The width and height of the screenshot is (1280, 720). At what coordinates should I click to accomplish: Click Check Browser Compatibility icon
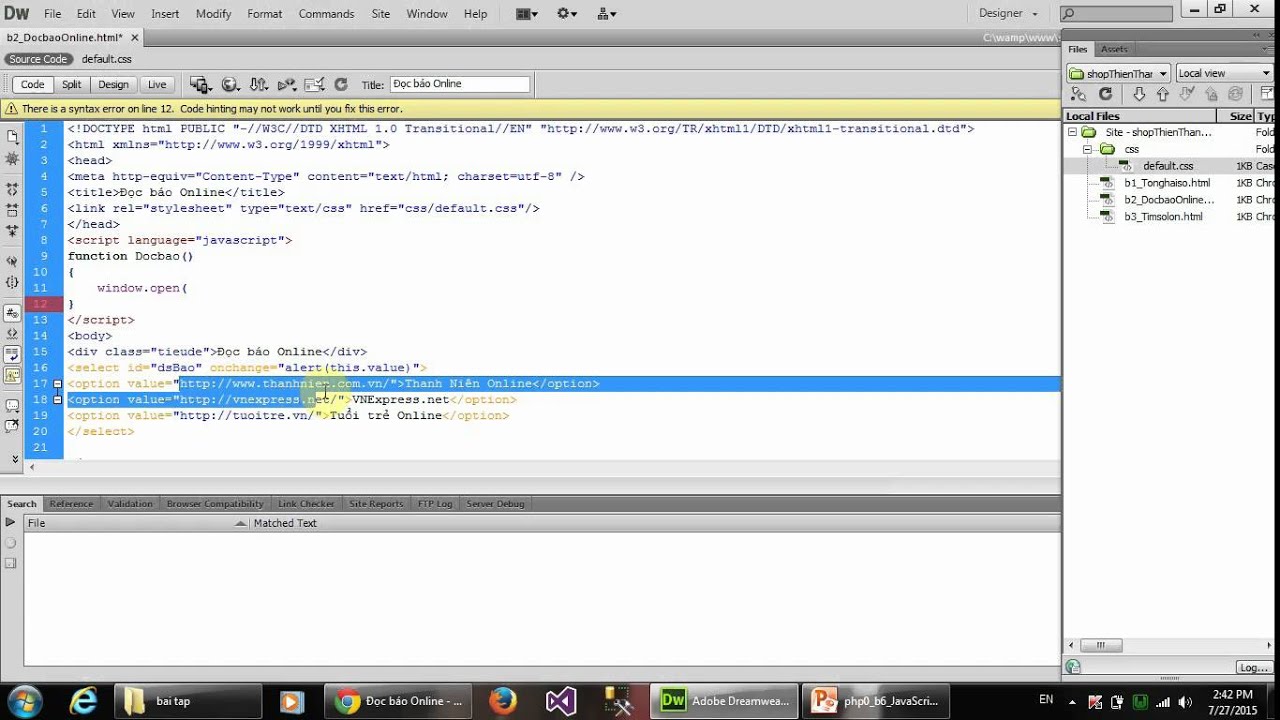click(314, 85)
